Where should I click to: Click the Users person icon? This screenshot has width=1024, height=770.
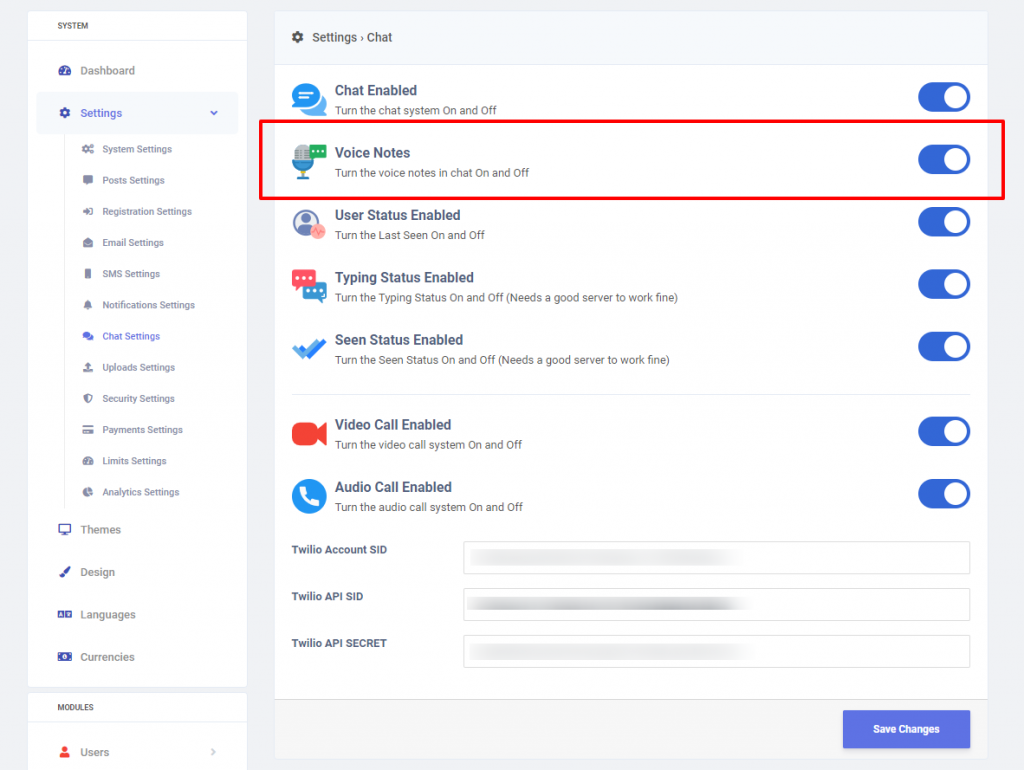[x=65, y=752]
